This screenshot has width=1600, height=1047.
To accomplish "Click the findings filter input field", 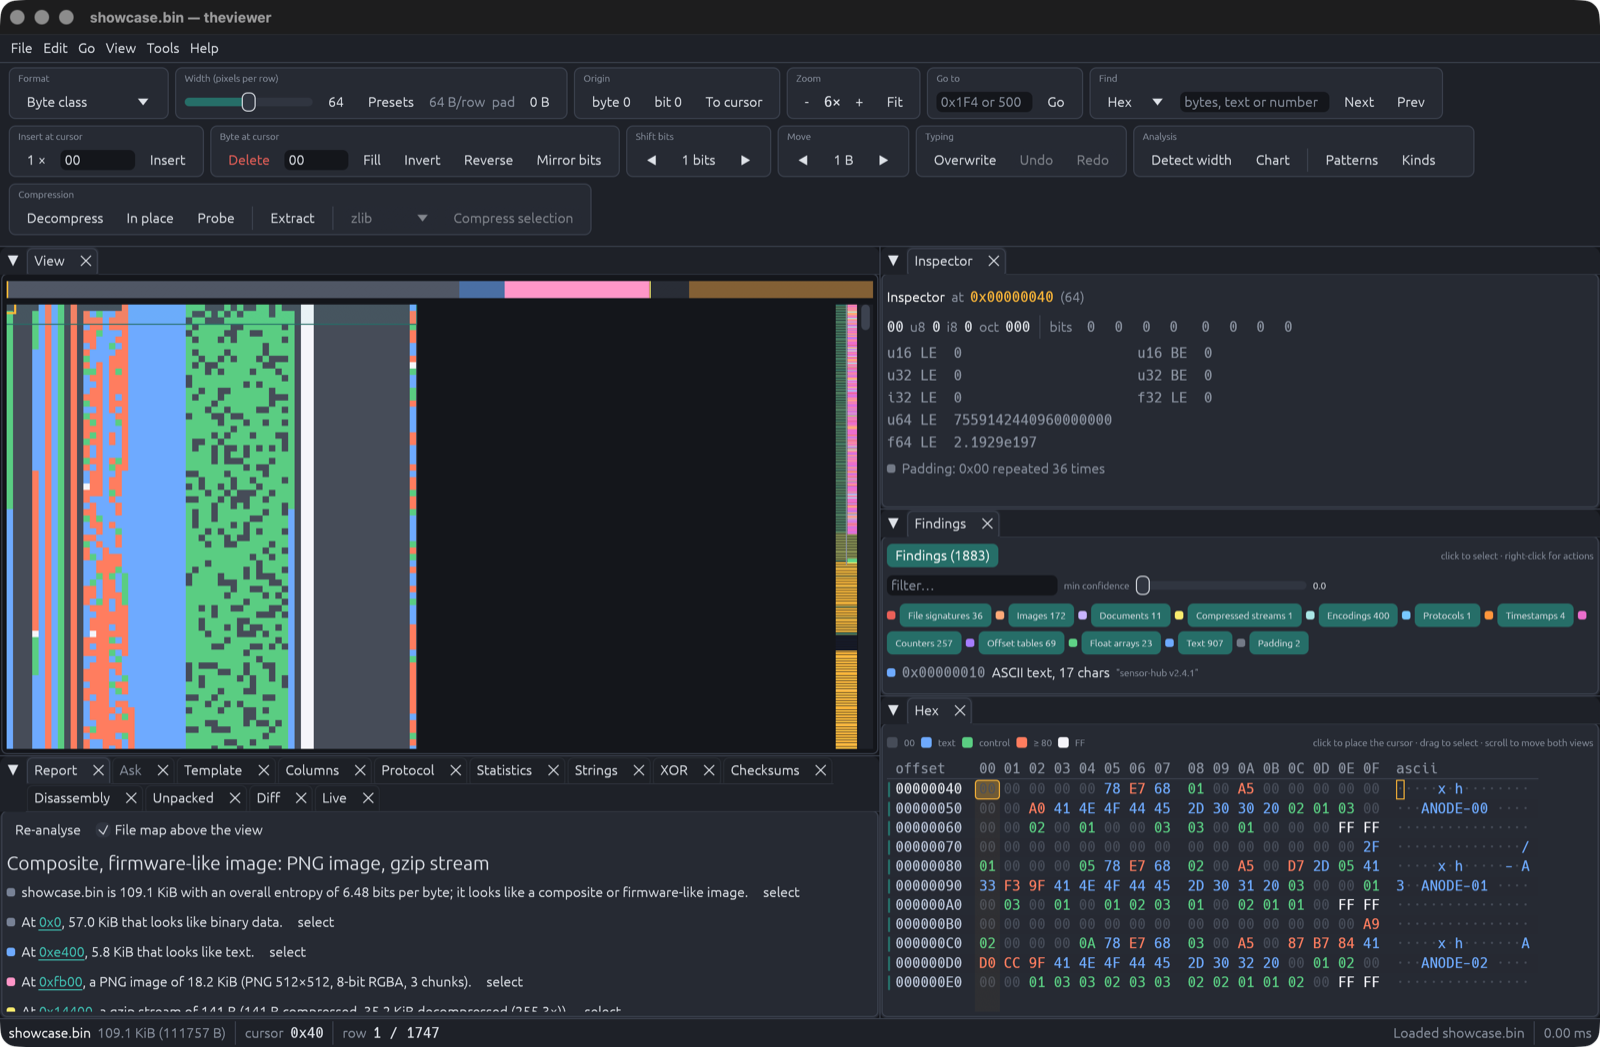I will click(971, 586).
